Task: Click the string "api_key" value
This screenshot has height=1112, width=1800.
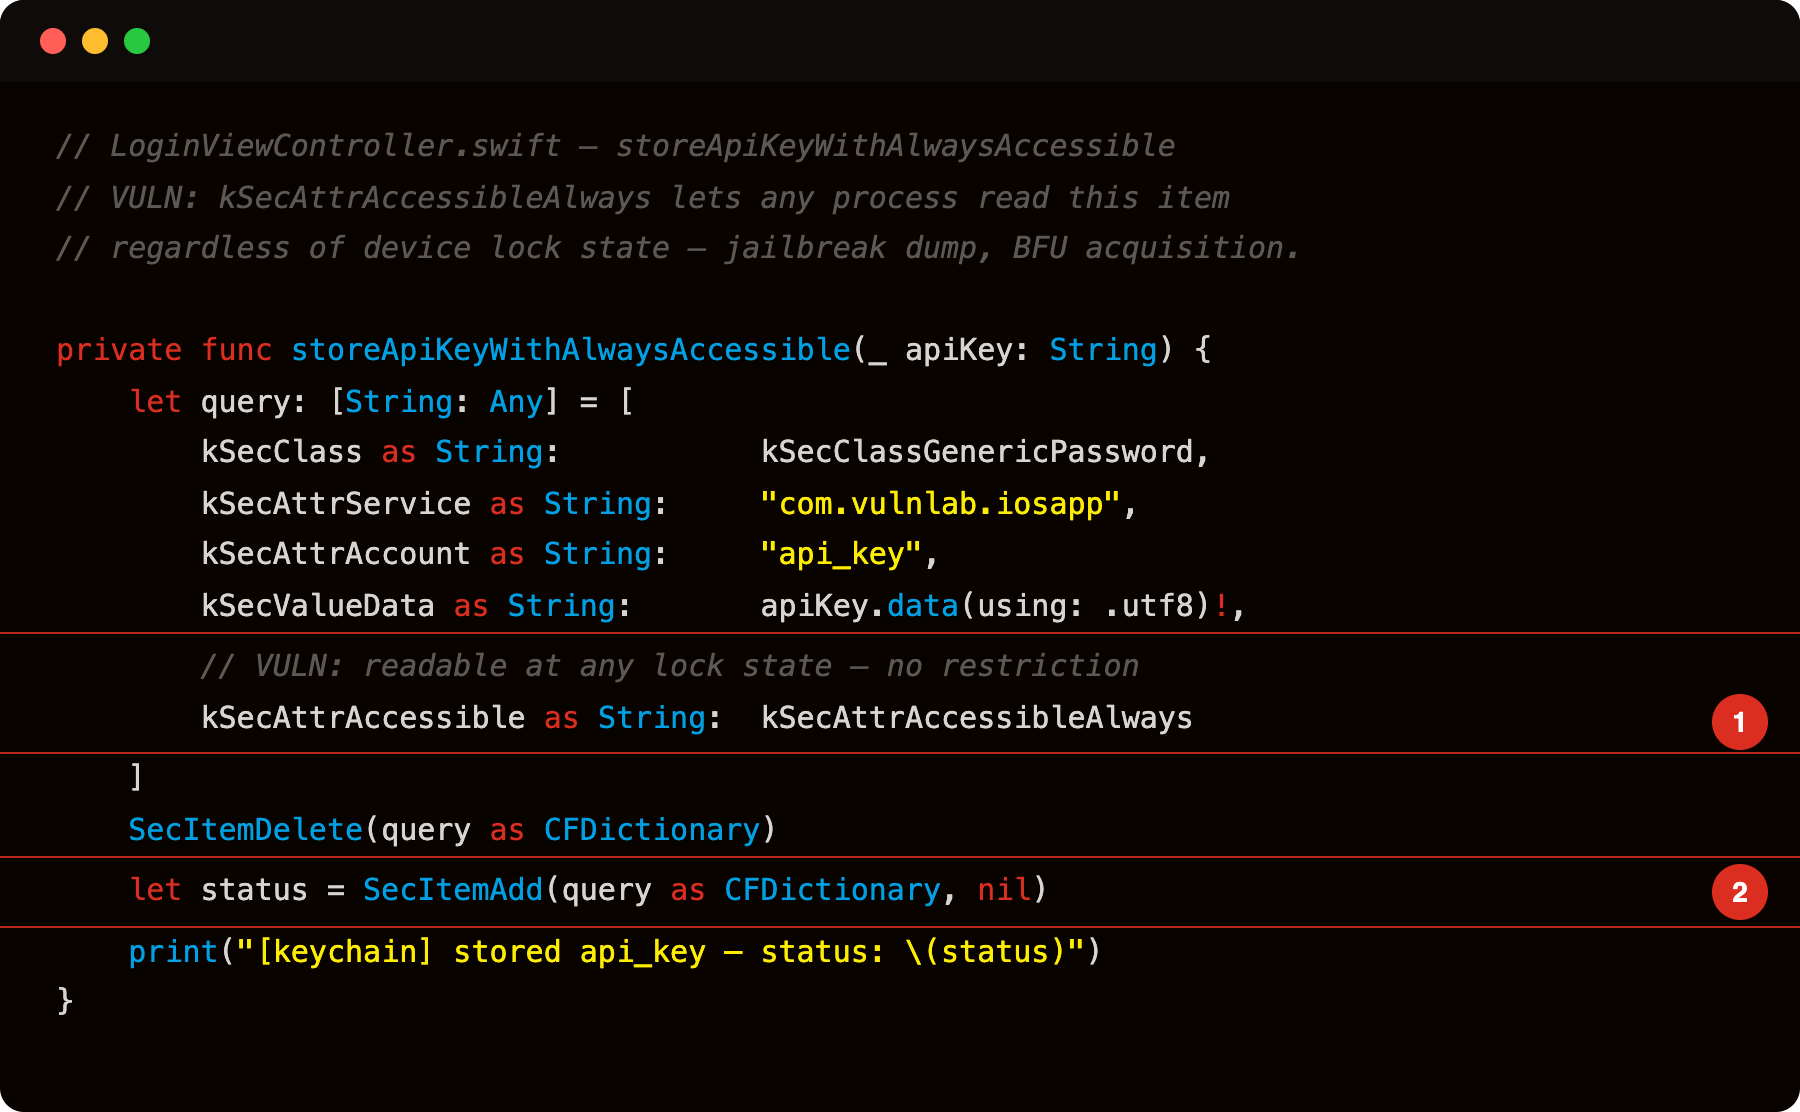Action: click(x=841, y=554)
